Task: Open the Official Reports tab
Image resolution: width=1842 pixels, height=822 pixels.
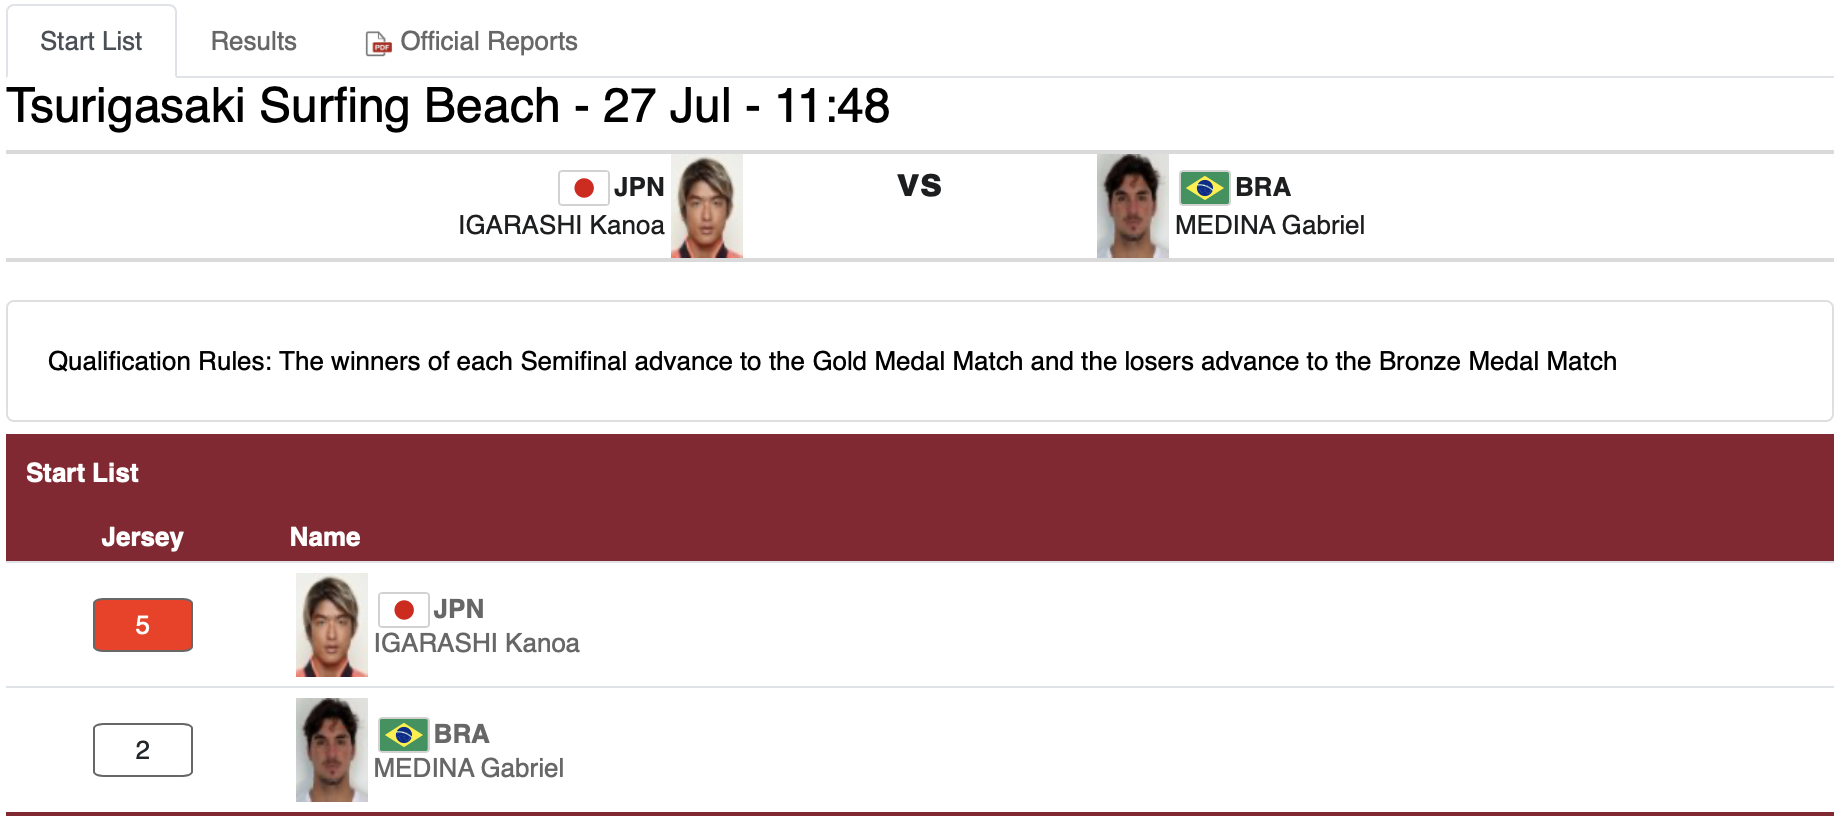Action: 488,41
